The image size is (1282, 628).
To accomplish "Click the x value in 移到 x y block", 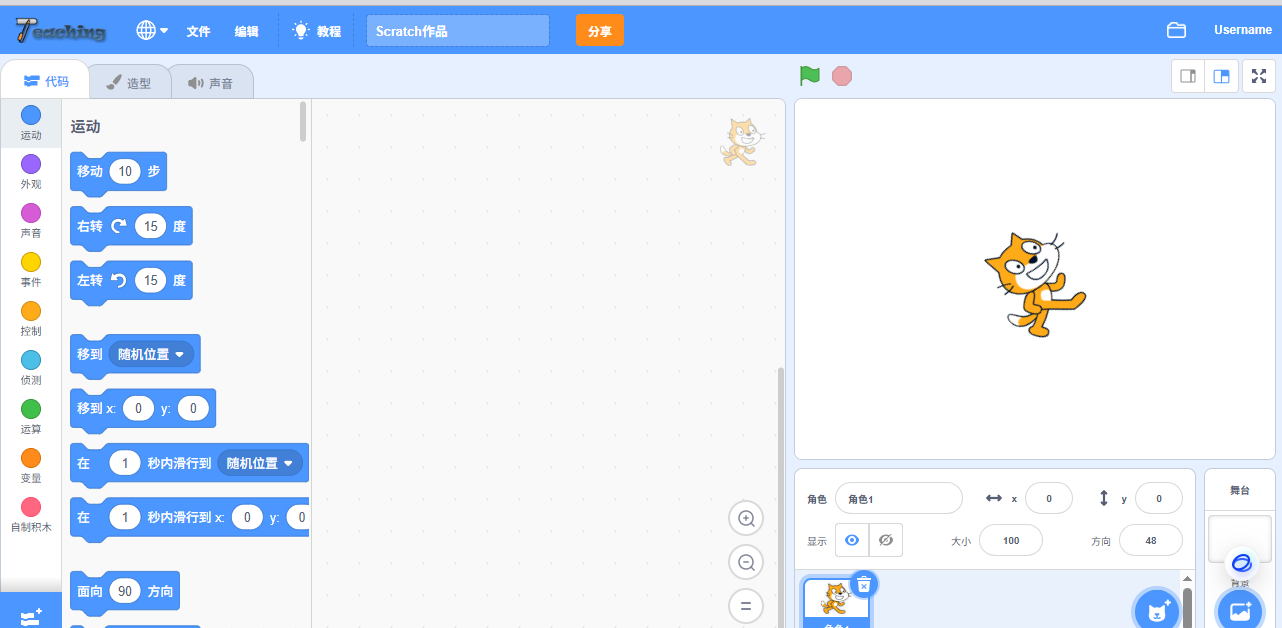I will [x=138, y=408].
